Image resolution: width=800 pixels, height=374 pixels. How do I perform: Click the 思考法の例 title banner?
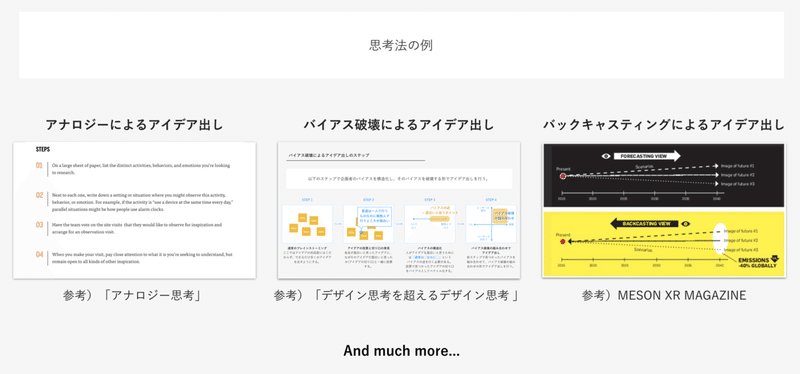tap(401, 45)
